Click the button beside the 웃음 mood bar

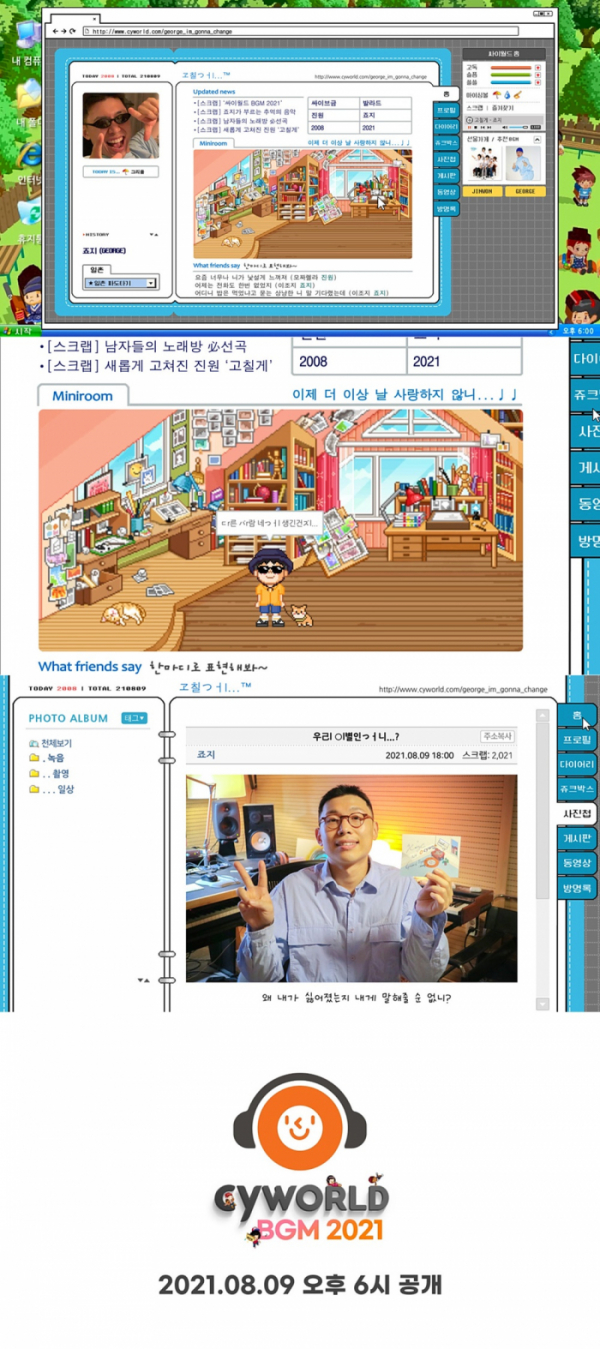(538, 82)
